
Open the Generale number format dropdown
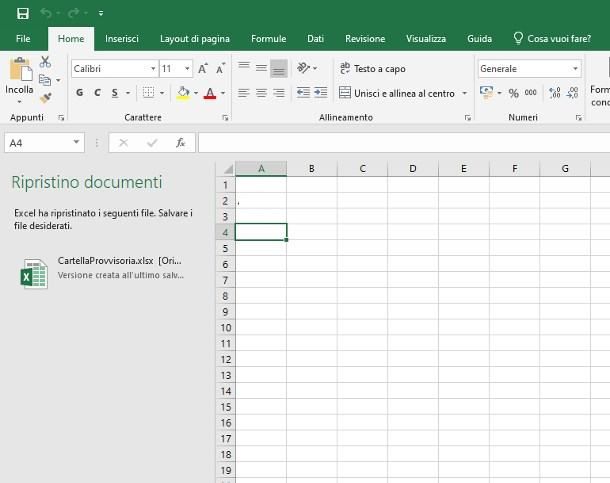[575, 69]
